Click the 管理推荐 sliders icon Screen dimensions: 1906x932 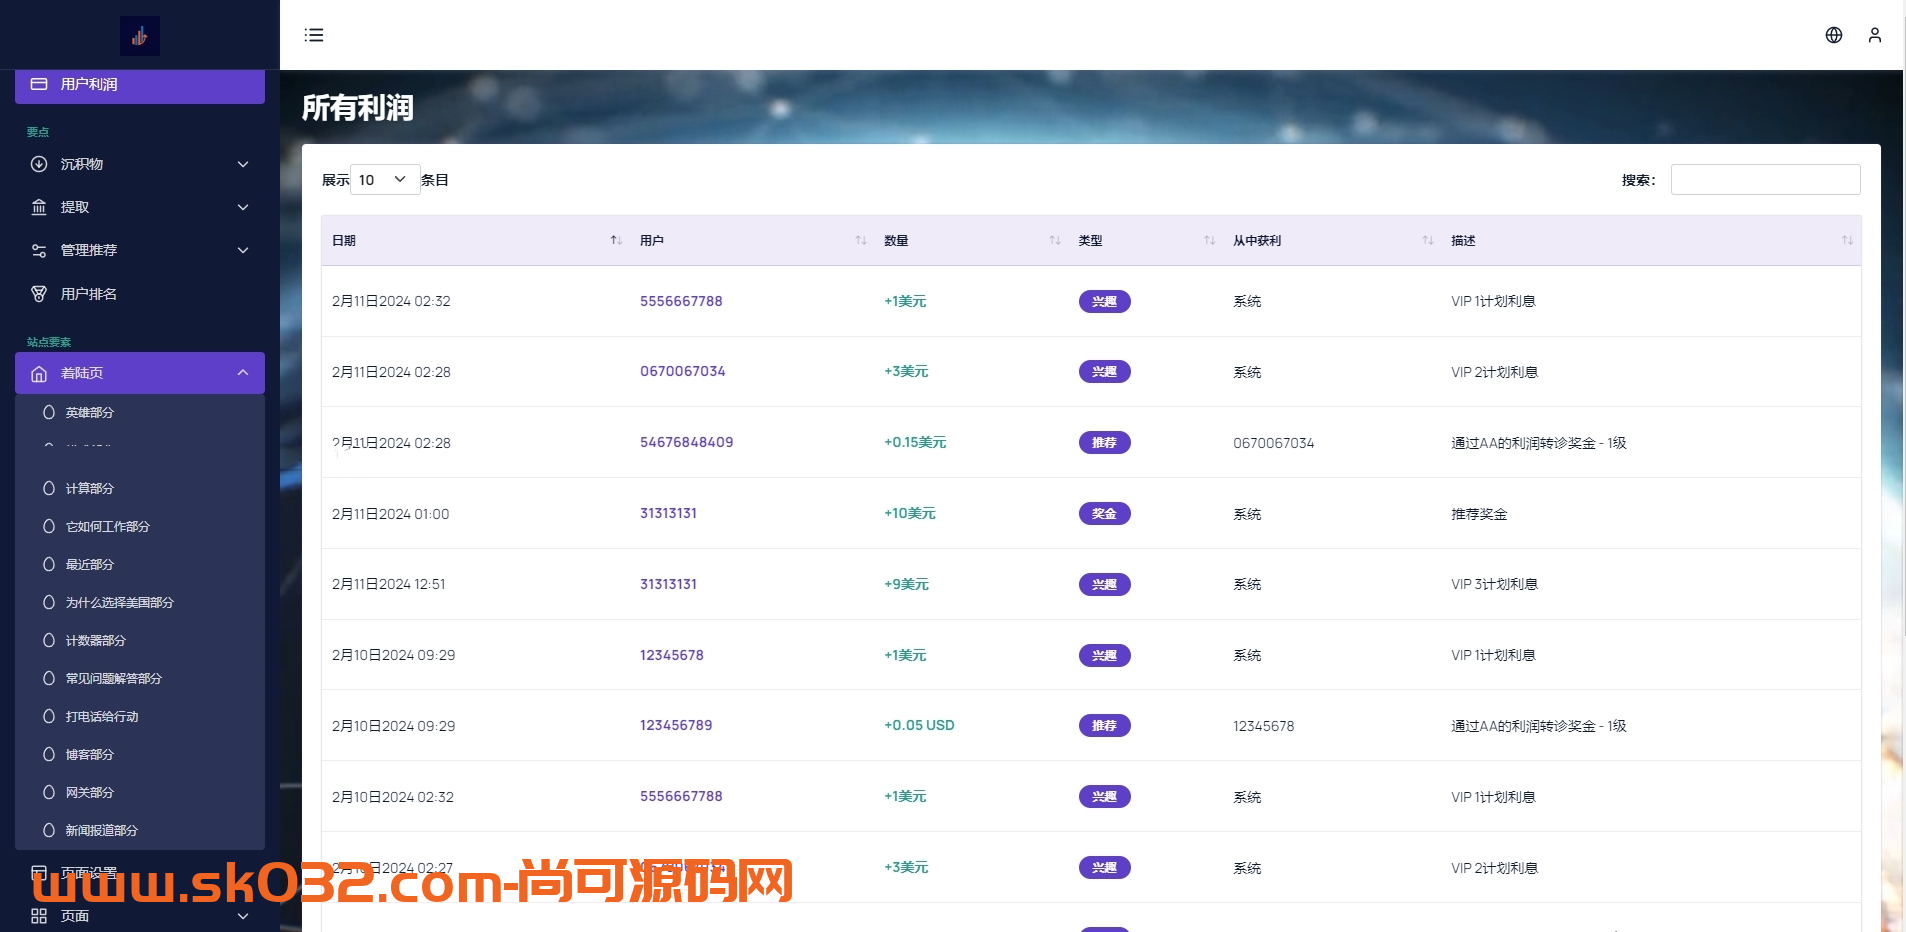tap(39, 250)
